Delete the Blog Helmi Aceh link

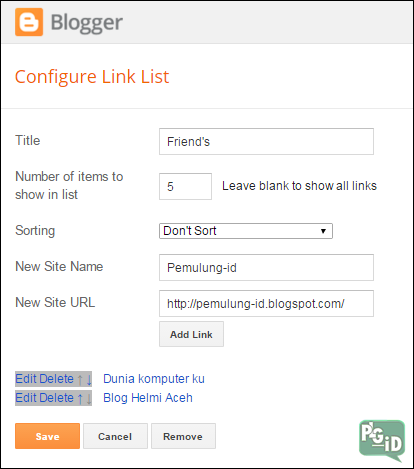pos(56,398)
